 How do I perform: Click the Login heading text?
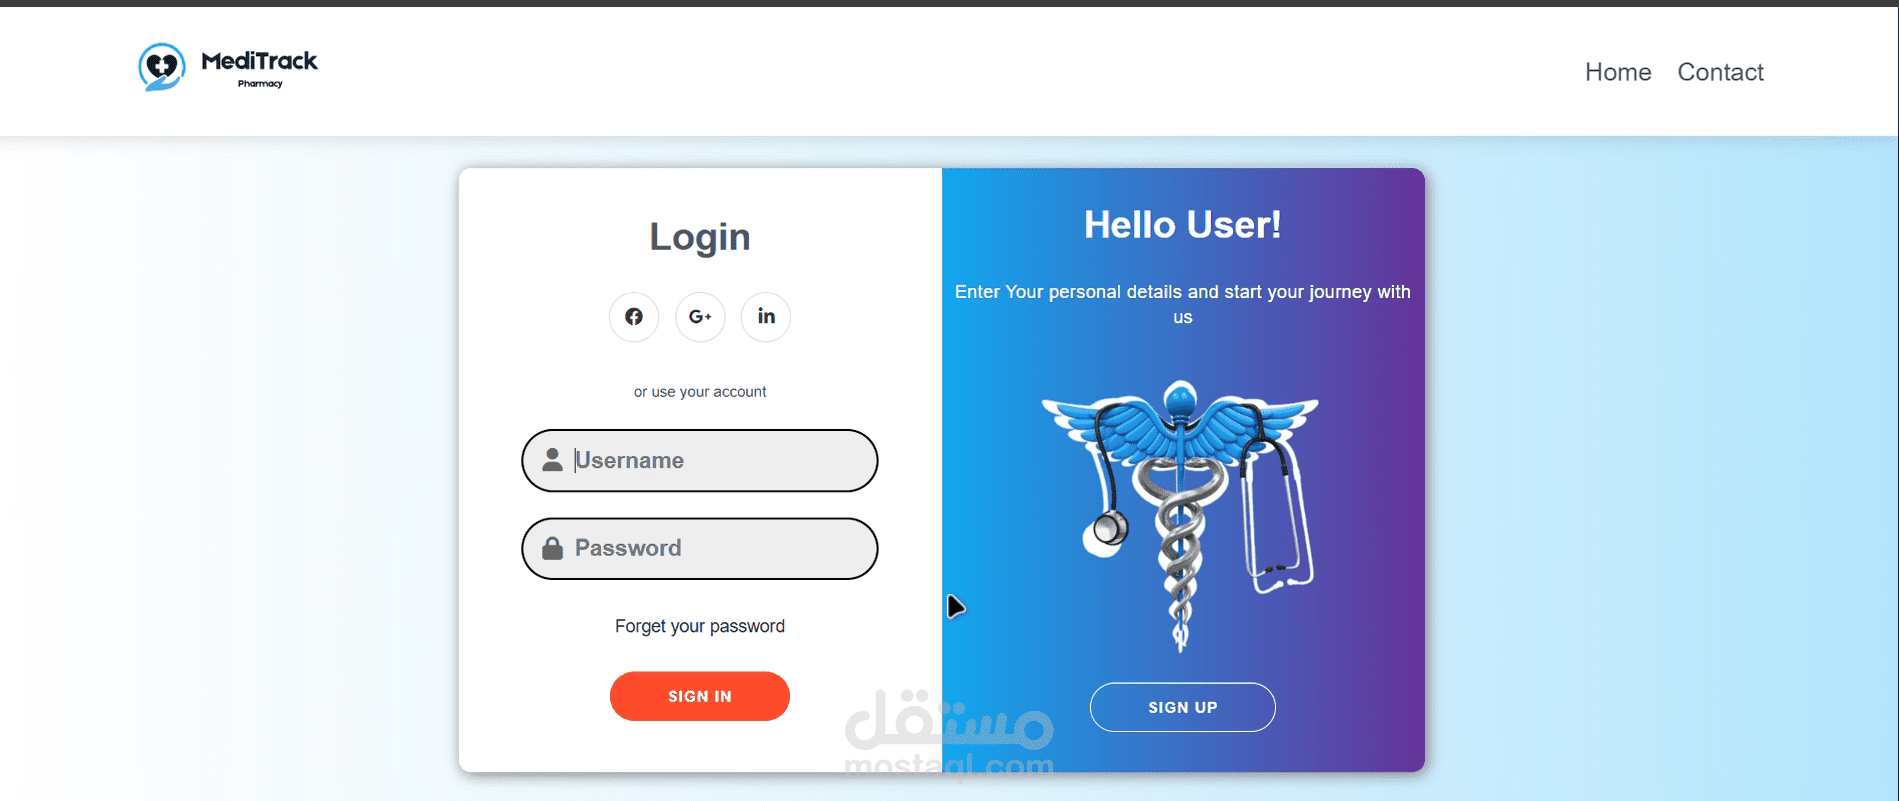(700, 237)
